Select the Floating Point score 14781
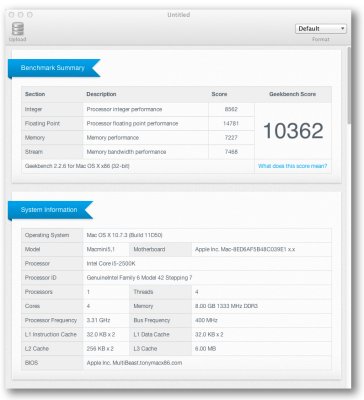 point(231,123)
